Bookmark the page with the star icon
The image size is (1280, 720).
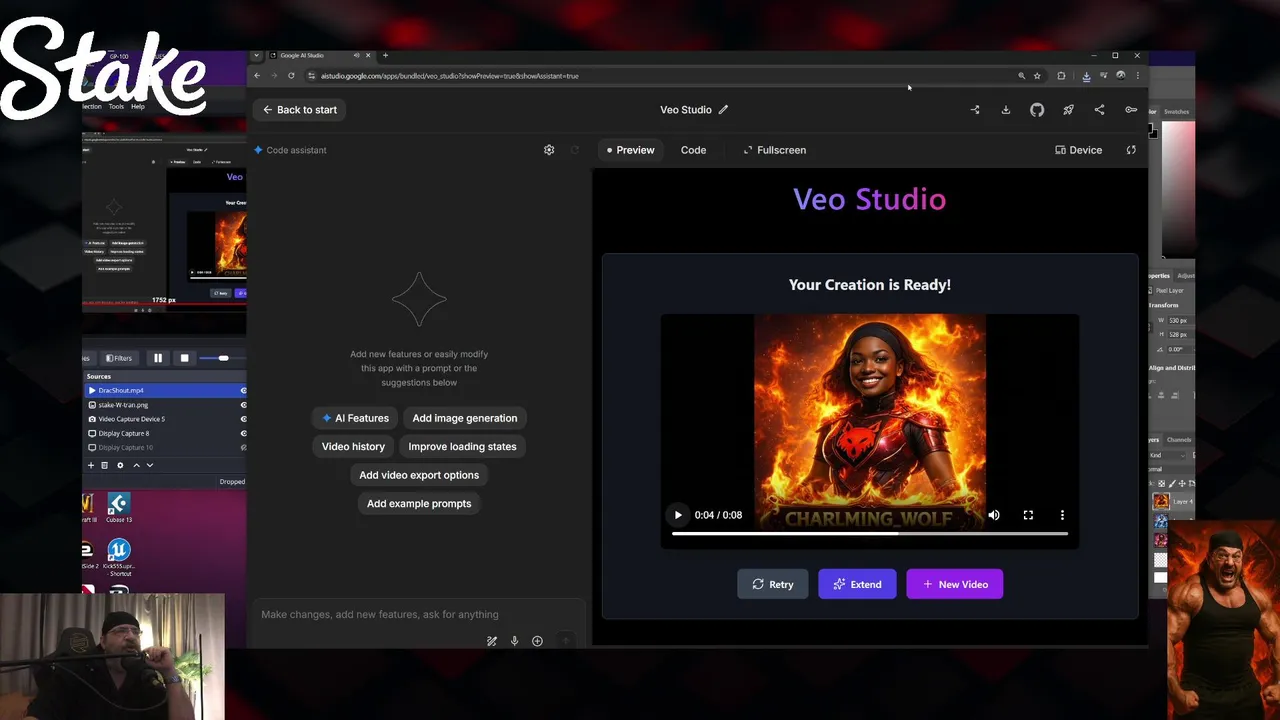click(x=1037, y=76)
